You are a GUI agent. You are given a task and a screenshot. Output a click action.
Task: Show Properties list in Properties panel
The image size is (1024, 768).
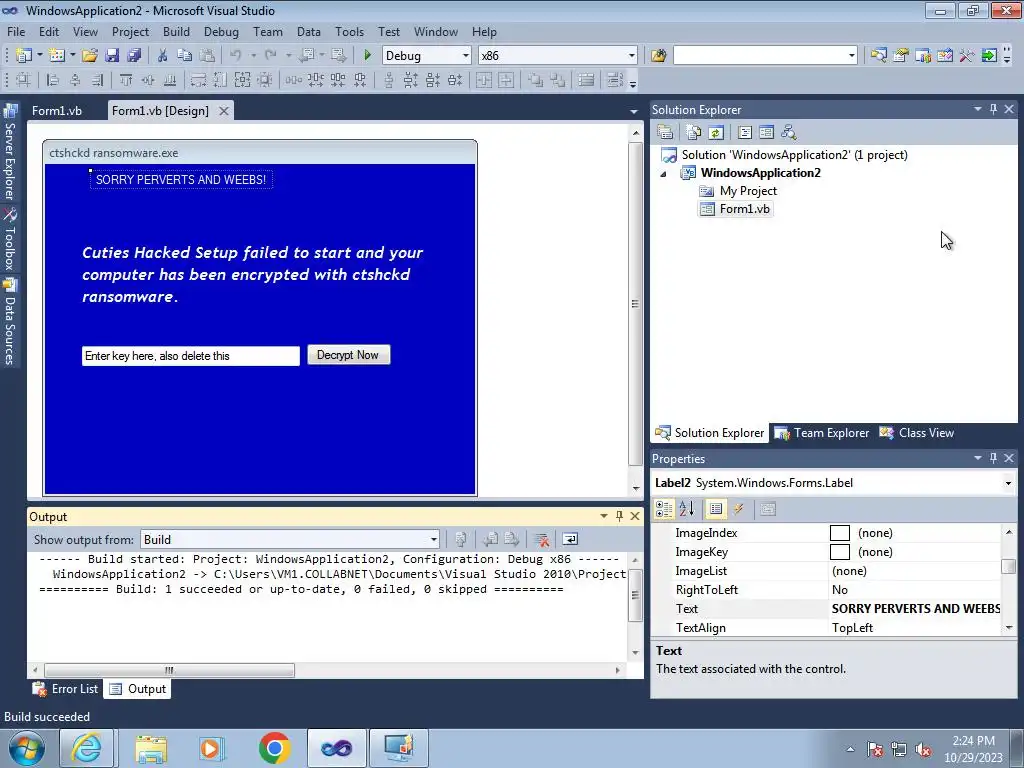click(716, 509)
